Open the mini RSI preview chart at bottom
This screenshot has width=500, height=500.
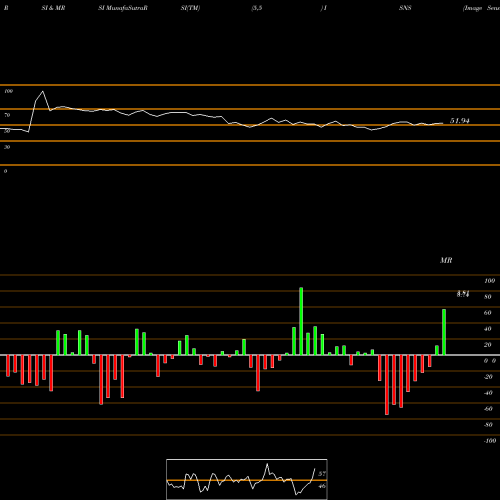click(x=247, y=479)
